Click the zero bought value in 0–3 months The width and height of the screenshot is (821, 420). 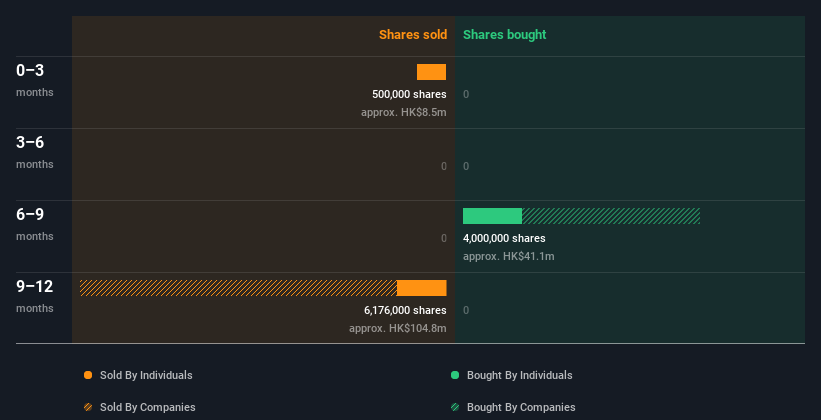[466, 94]
